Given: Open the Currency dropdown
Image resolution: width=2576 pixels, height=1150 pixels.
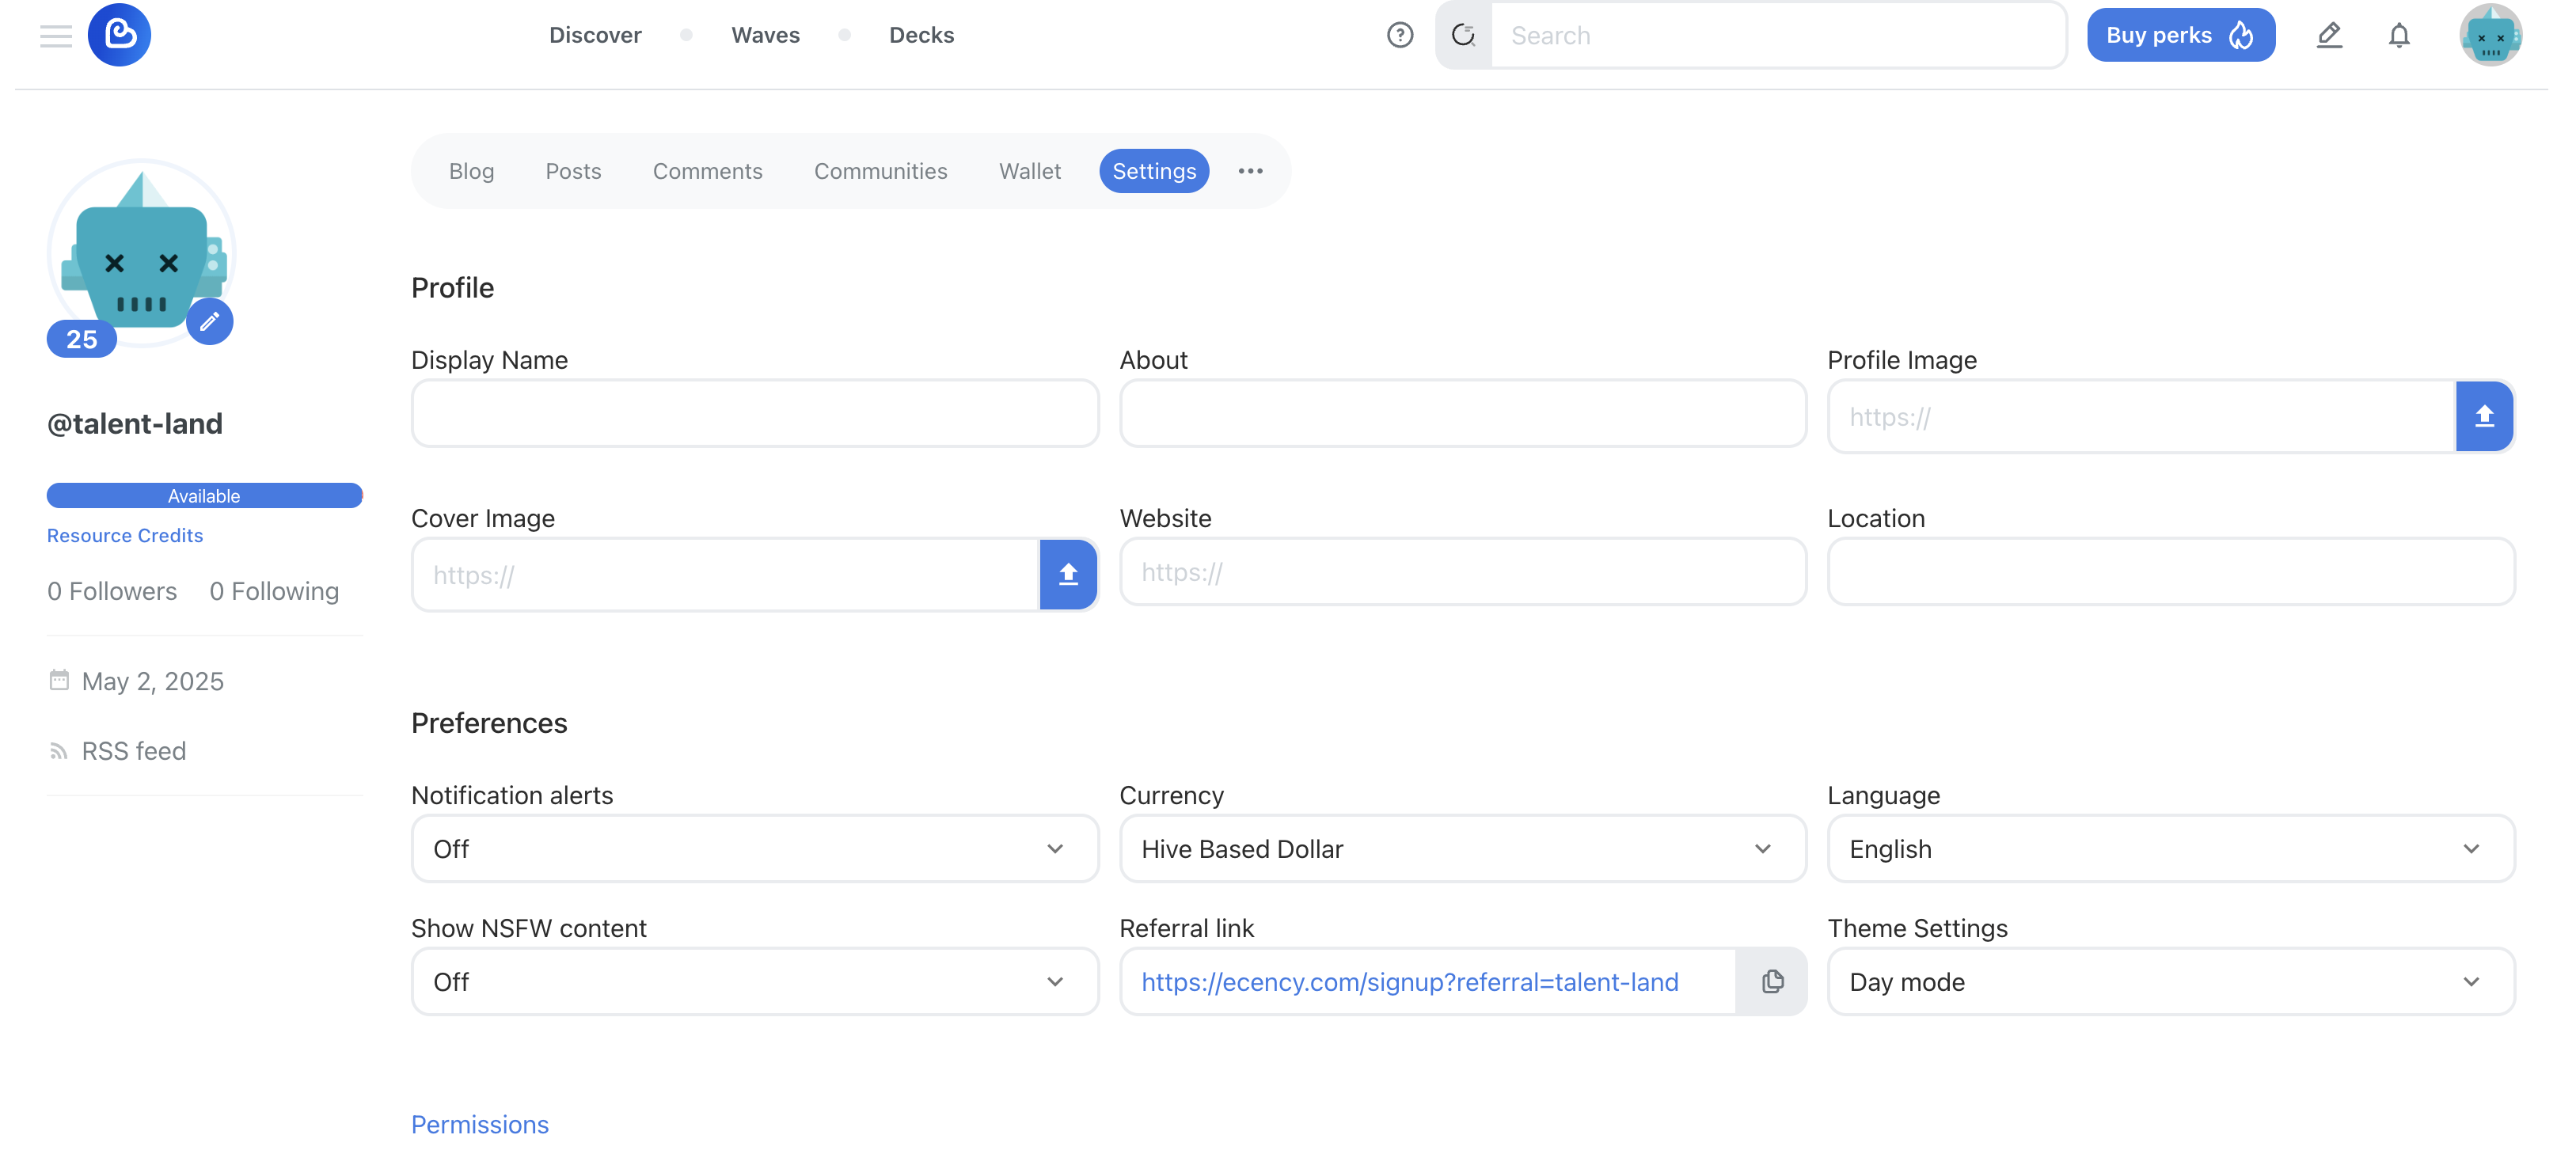Looking at the screenshot, I should [x=1463, y=848].
